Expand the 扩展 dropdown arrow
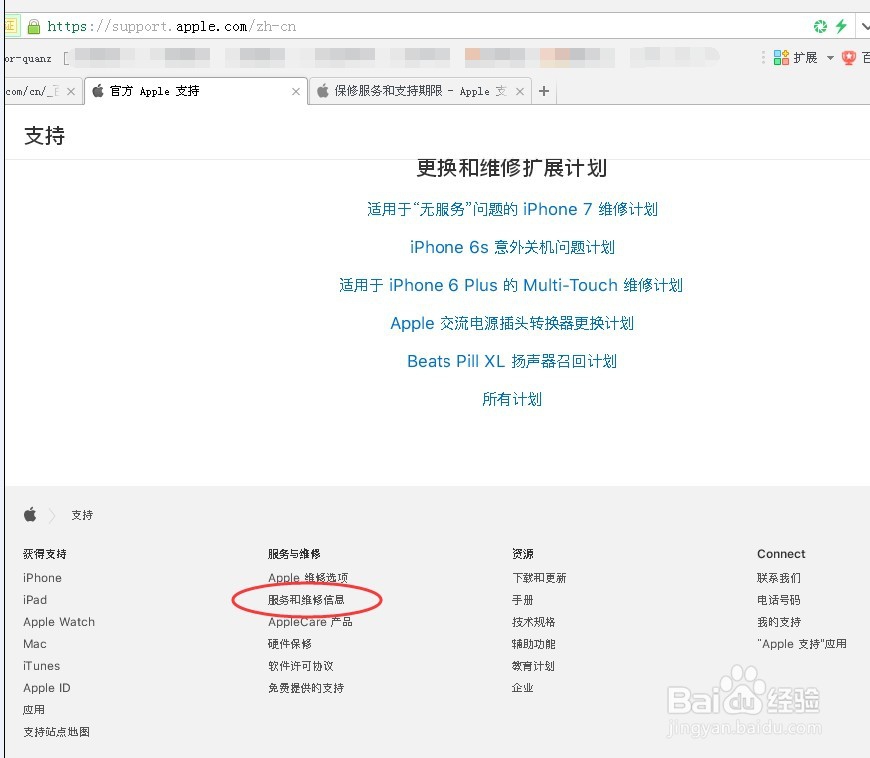 (830, 58)
